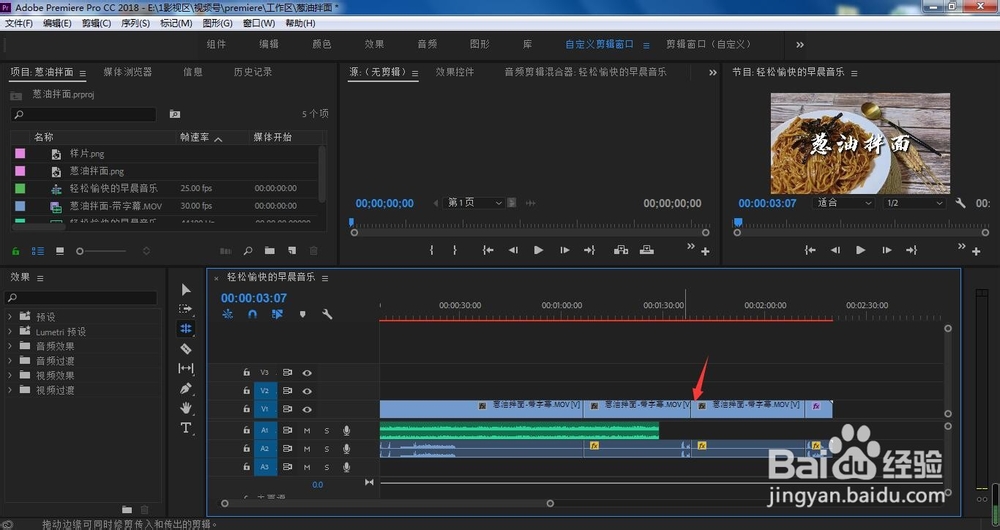The image size is (1000, 530).
Task: Solo audio track A2
Action: point(327,448)
